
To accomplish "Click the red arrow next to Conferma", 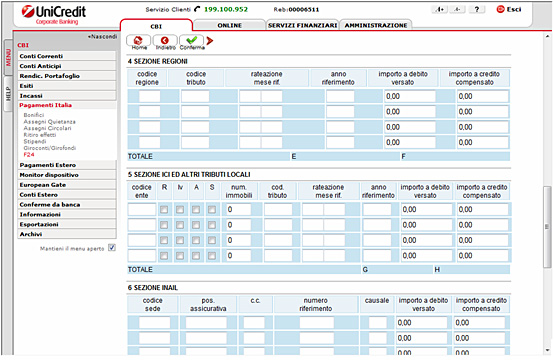I will [210, 41].
